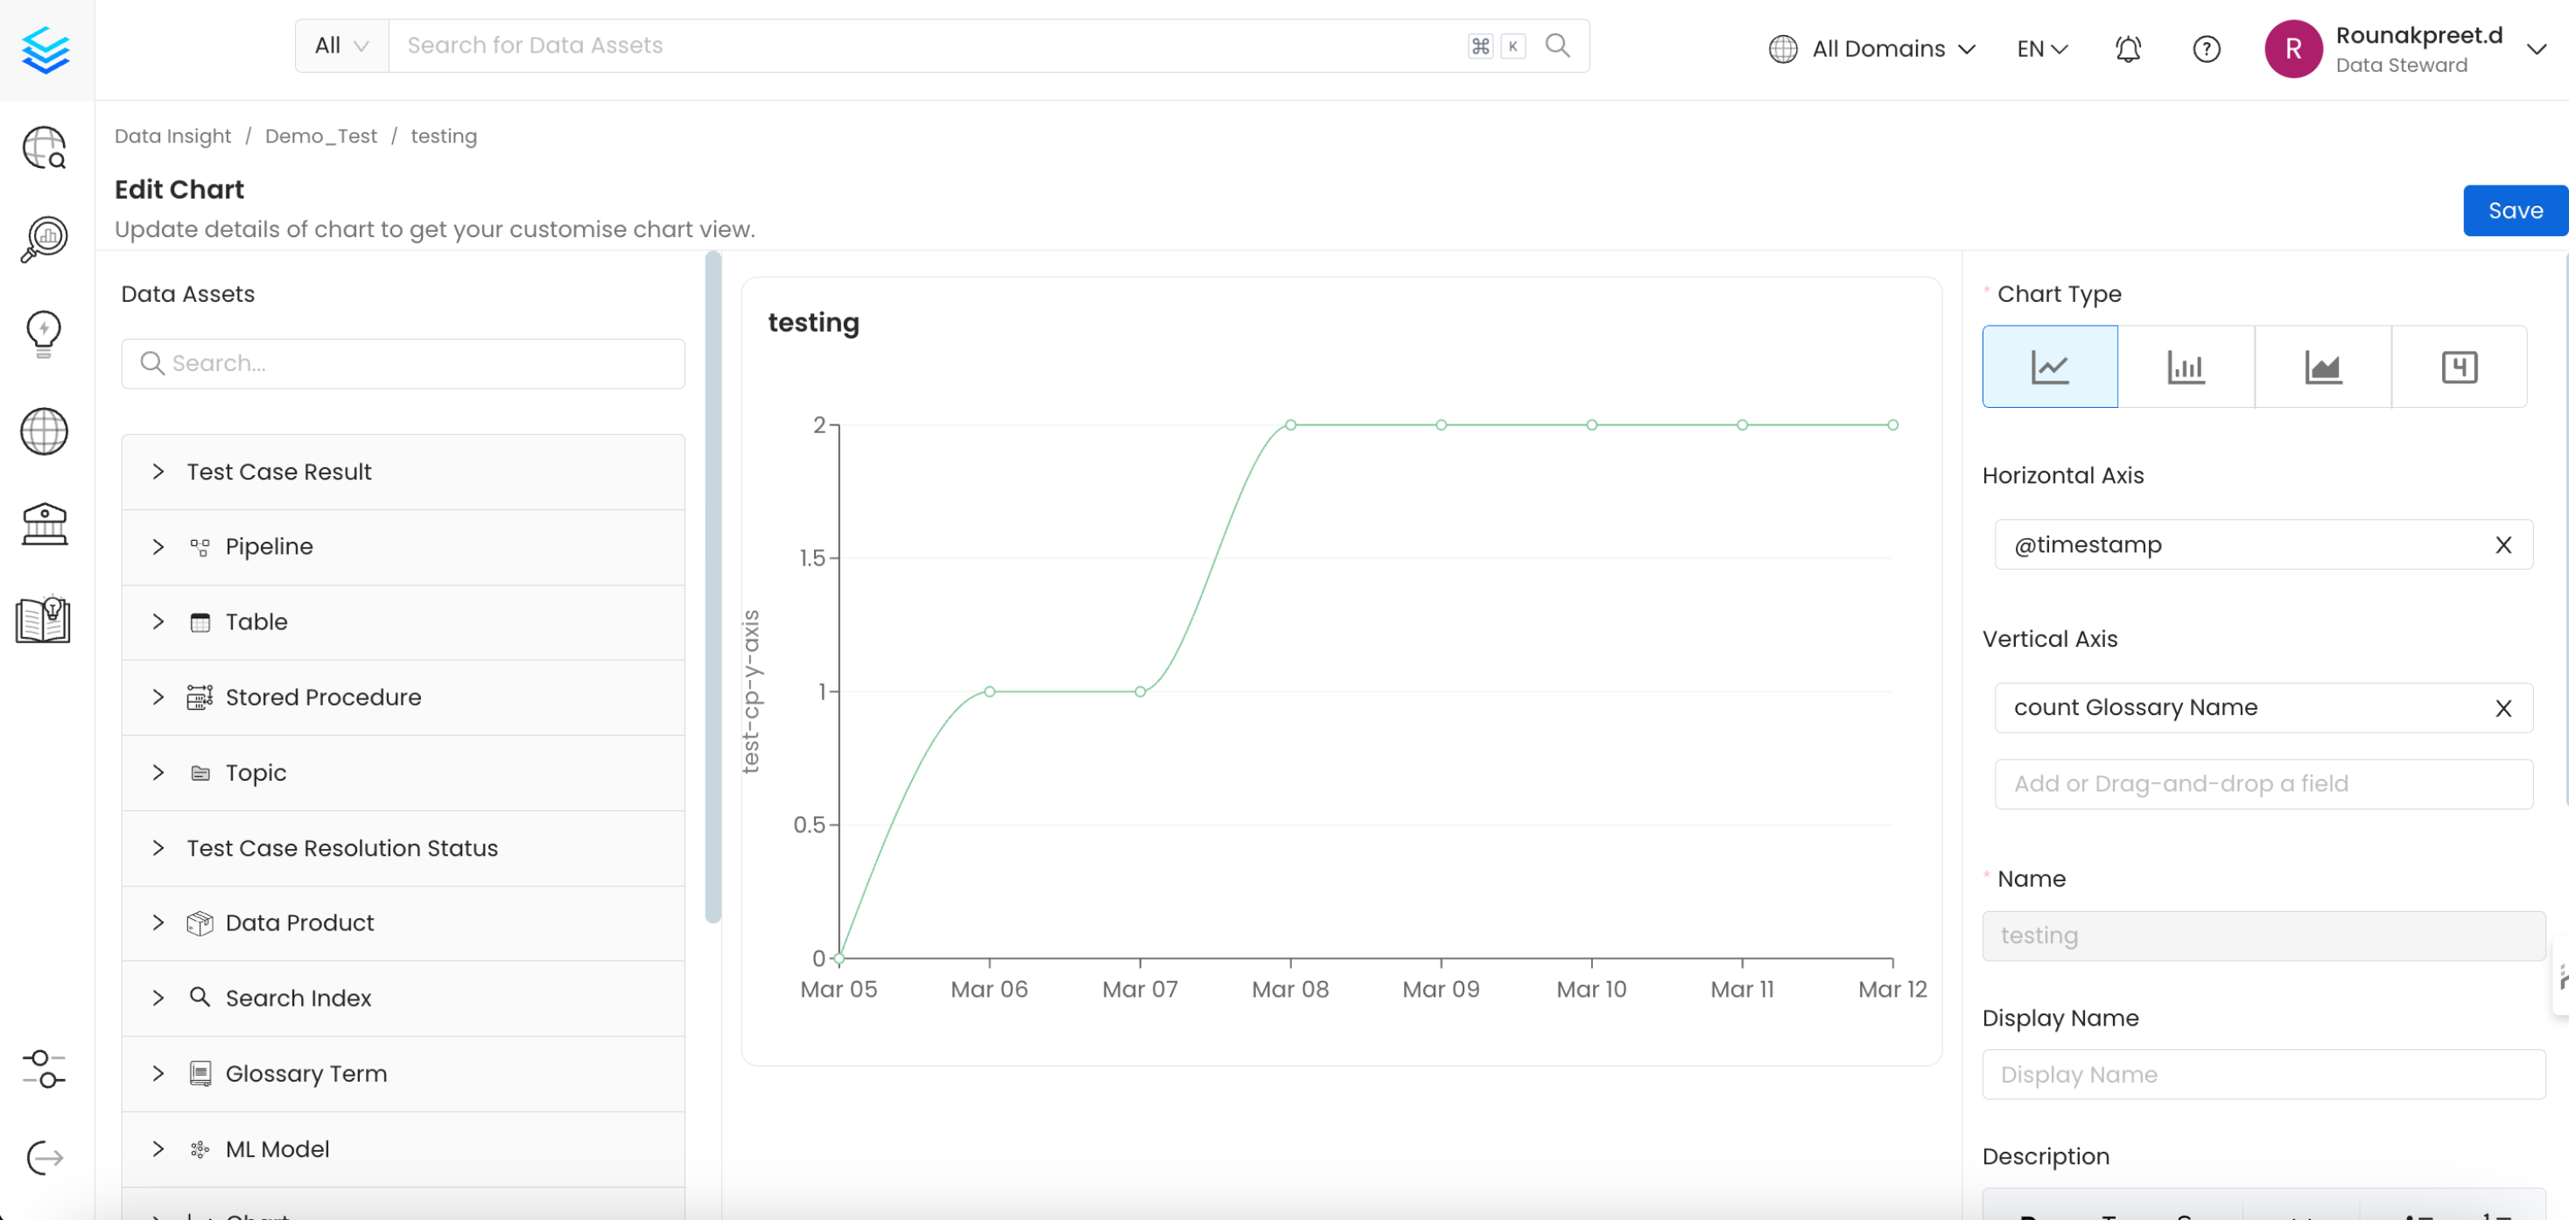Open Data Insights in the sidebar
Screen dimensions: 2576x1220
pos(43,238)
